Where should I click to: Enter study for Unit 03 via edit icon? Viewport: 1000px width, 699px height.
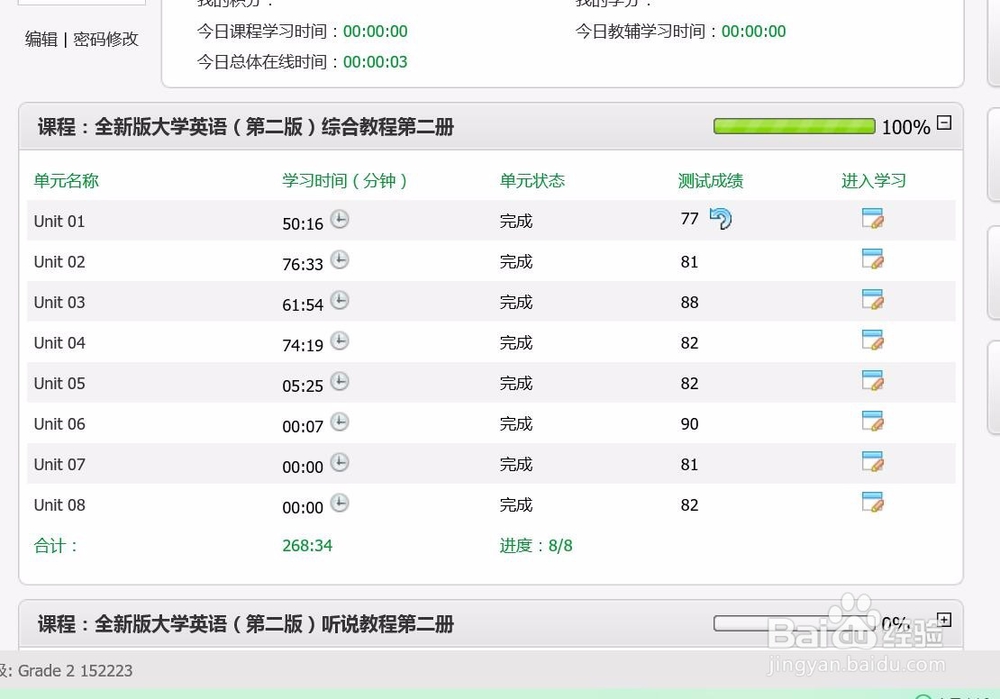(x=872, y=300)
